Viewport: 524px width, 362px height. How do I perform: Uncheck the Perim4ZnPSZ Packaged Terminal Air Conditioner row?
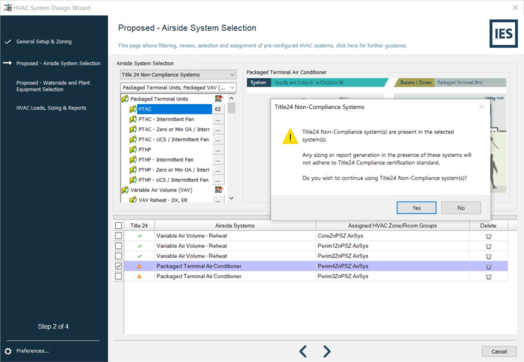point(118,266)
